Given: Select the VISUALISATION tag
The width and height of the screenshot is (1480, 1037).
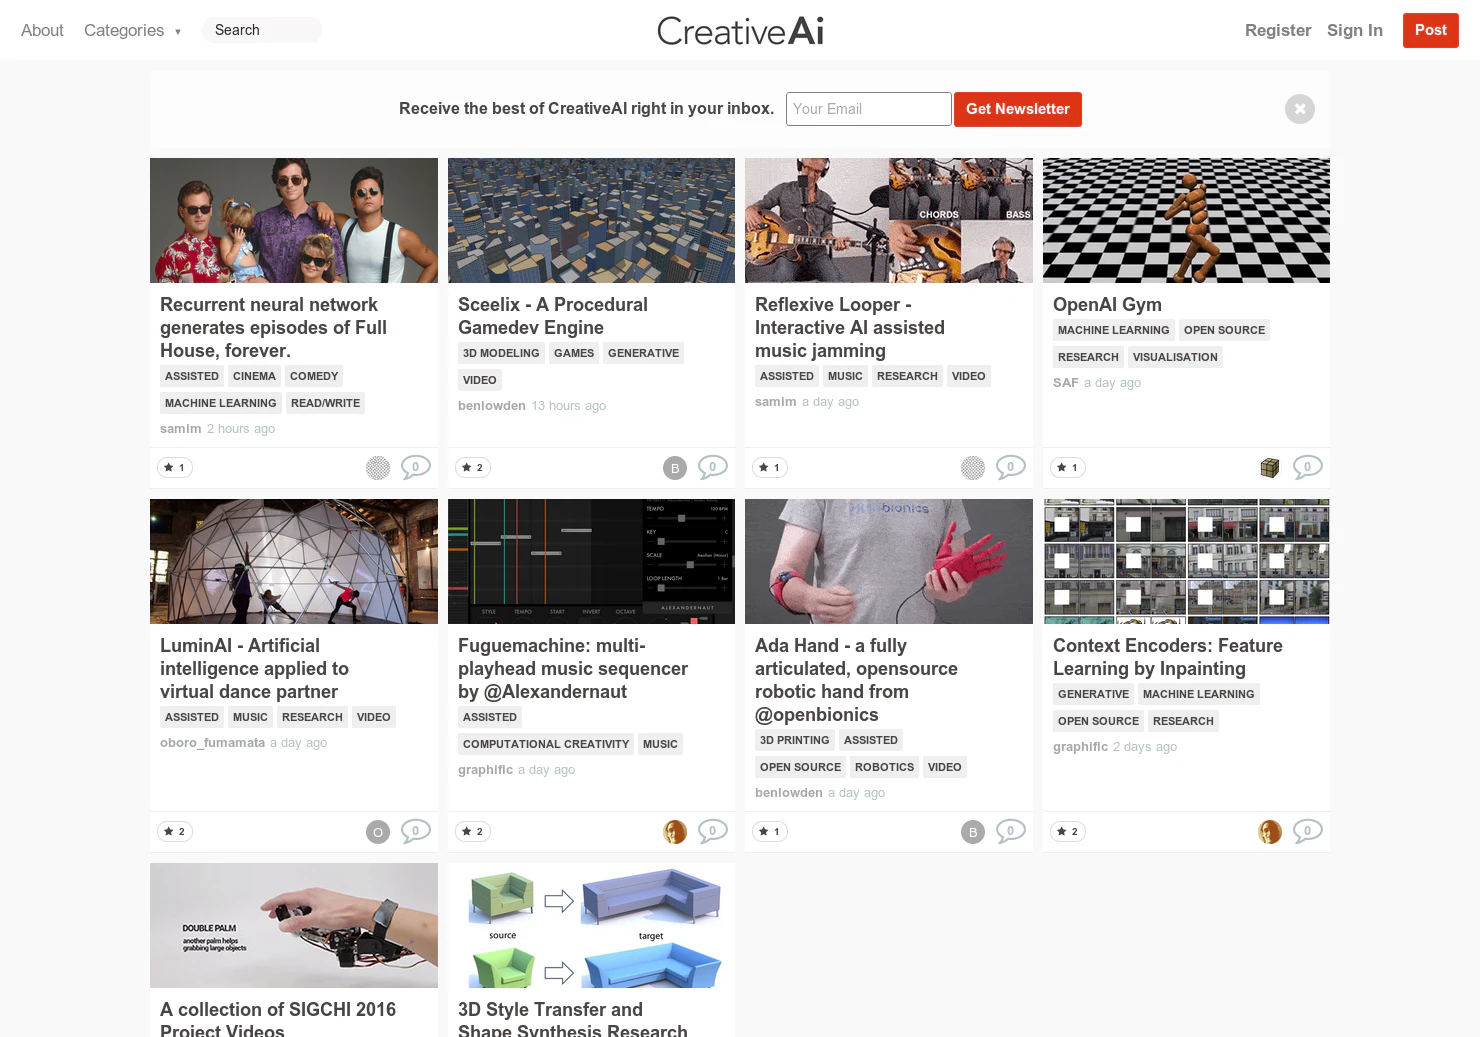Looking at the screenshot, I should [x=1175, y=357].
